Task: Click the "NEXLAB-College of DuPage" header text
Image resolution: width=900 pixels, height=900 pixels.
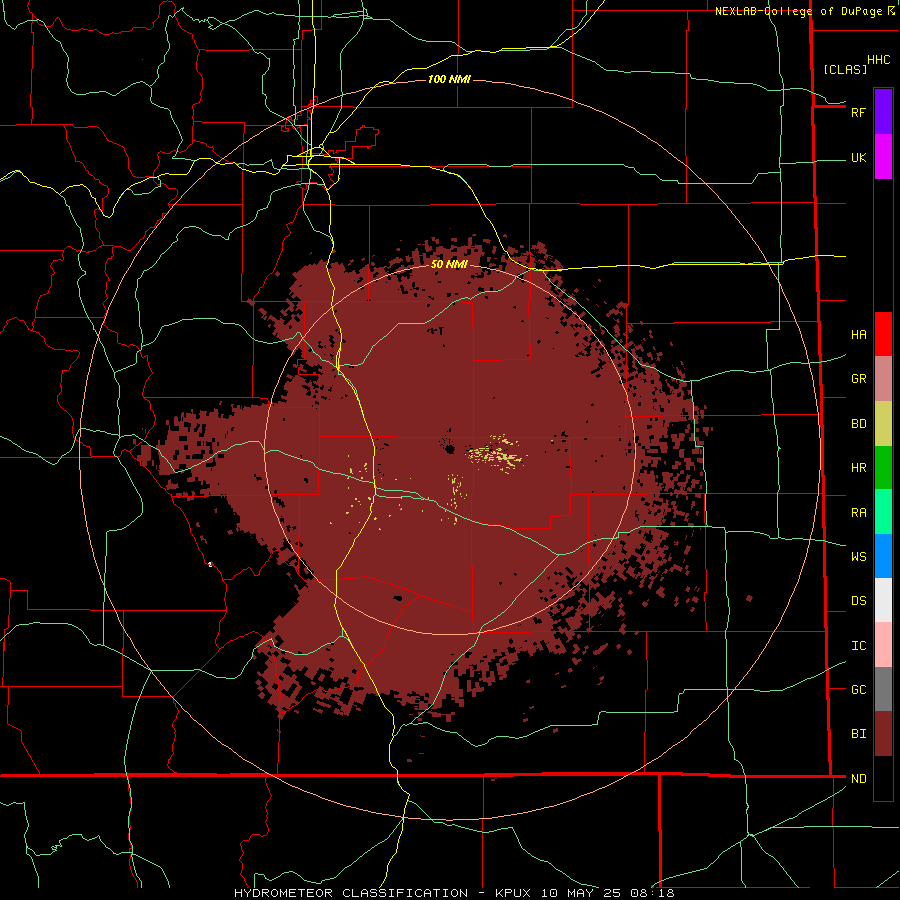Action: click(798, 11)
